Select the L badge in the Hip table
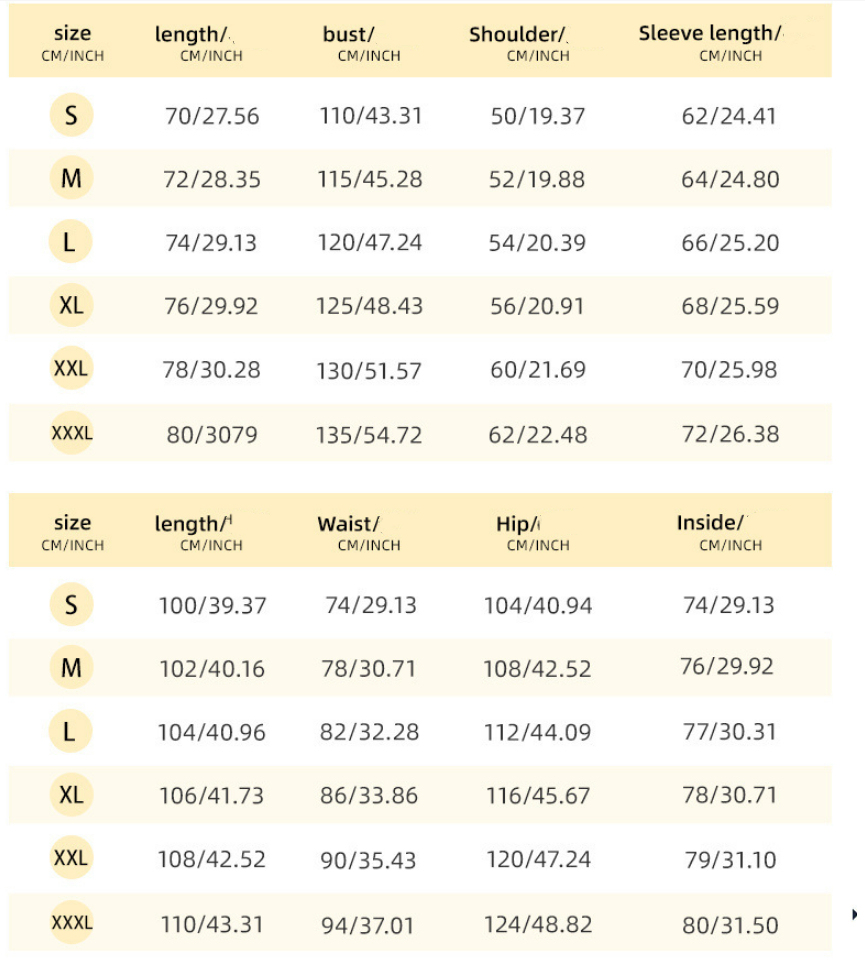This screenshot has width=865, height=964. pyautogui.click(x=70, y=732)
